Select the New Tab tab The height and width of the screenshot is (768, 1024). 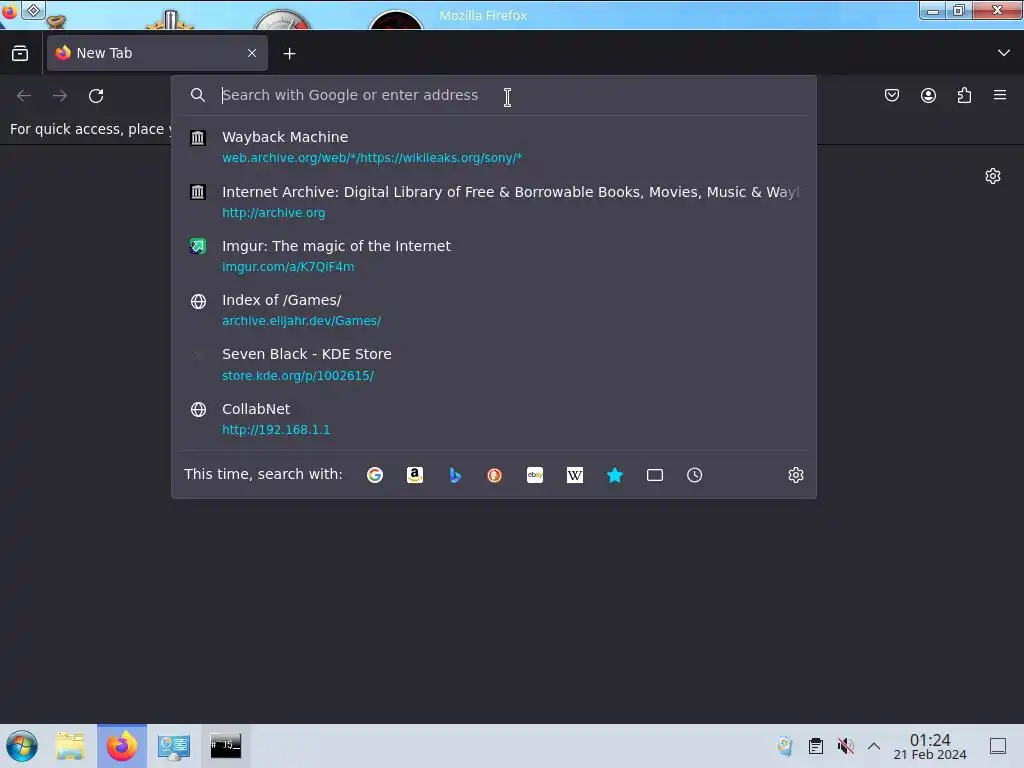point(157,53)
